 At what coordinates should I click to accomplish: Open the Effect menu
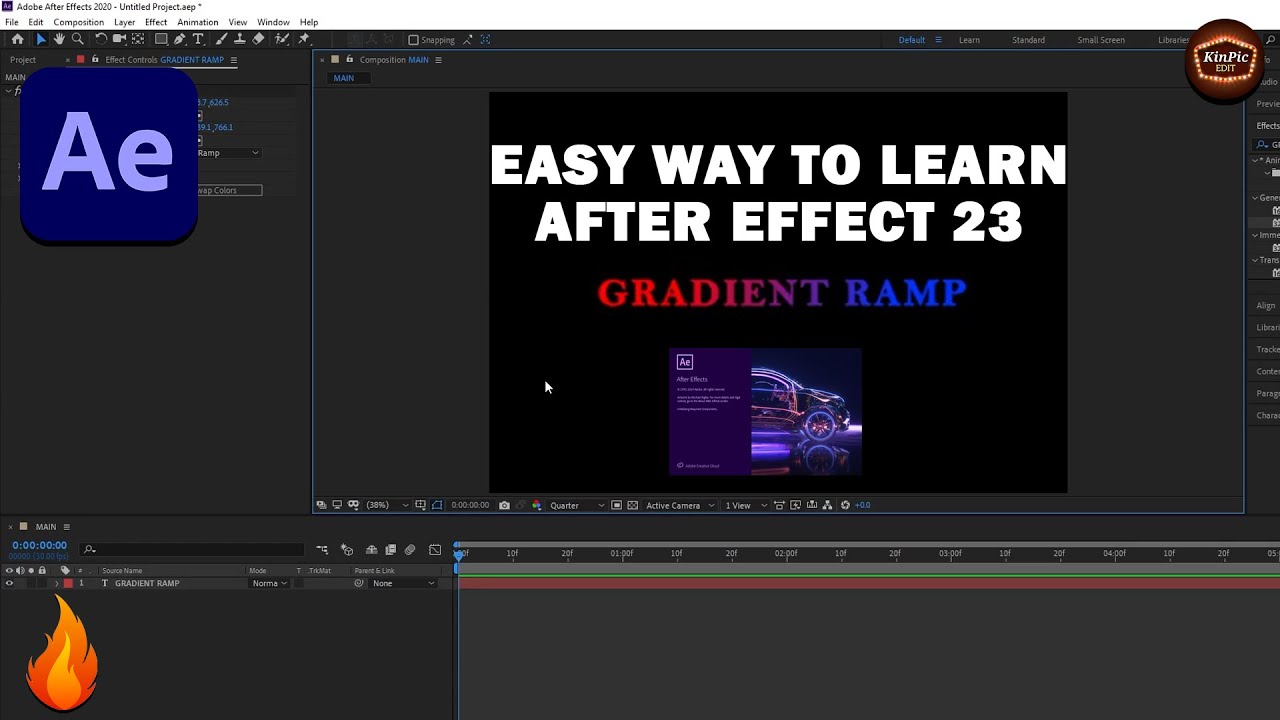point(156,22)
